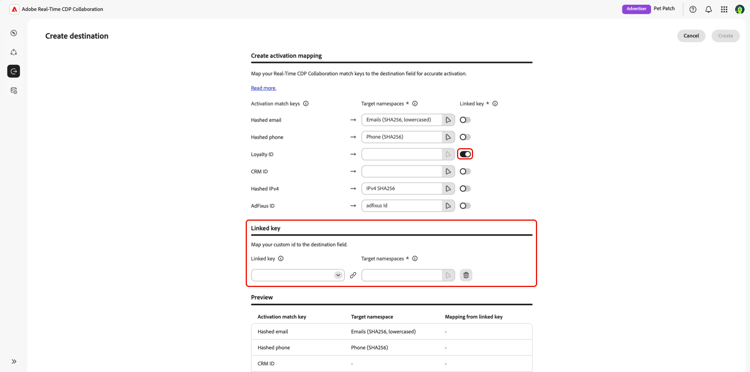Toggle linked key for AdFixus ID

coord(465,206)
